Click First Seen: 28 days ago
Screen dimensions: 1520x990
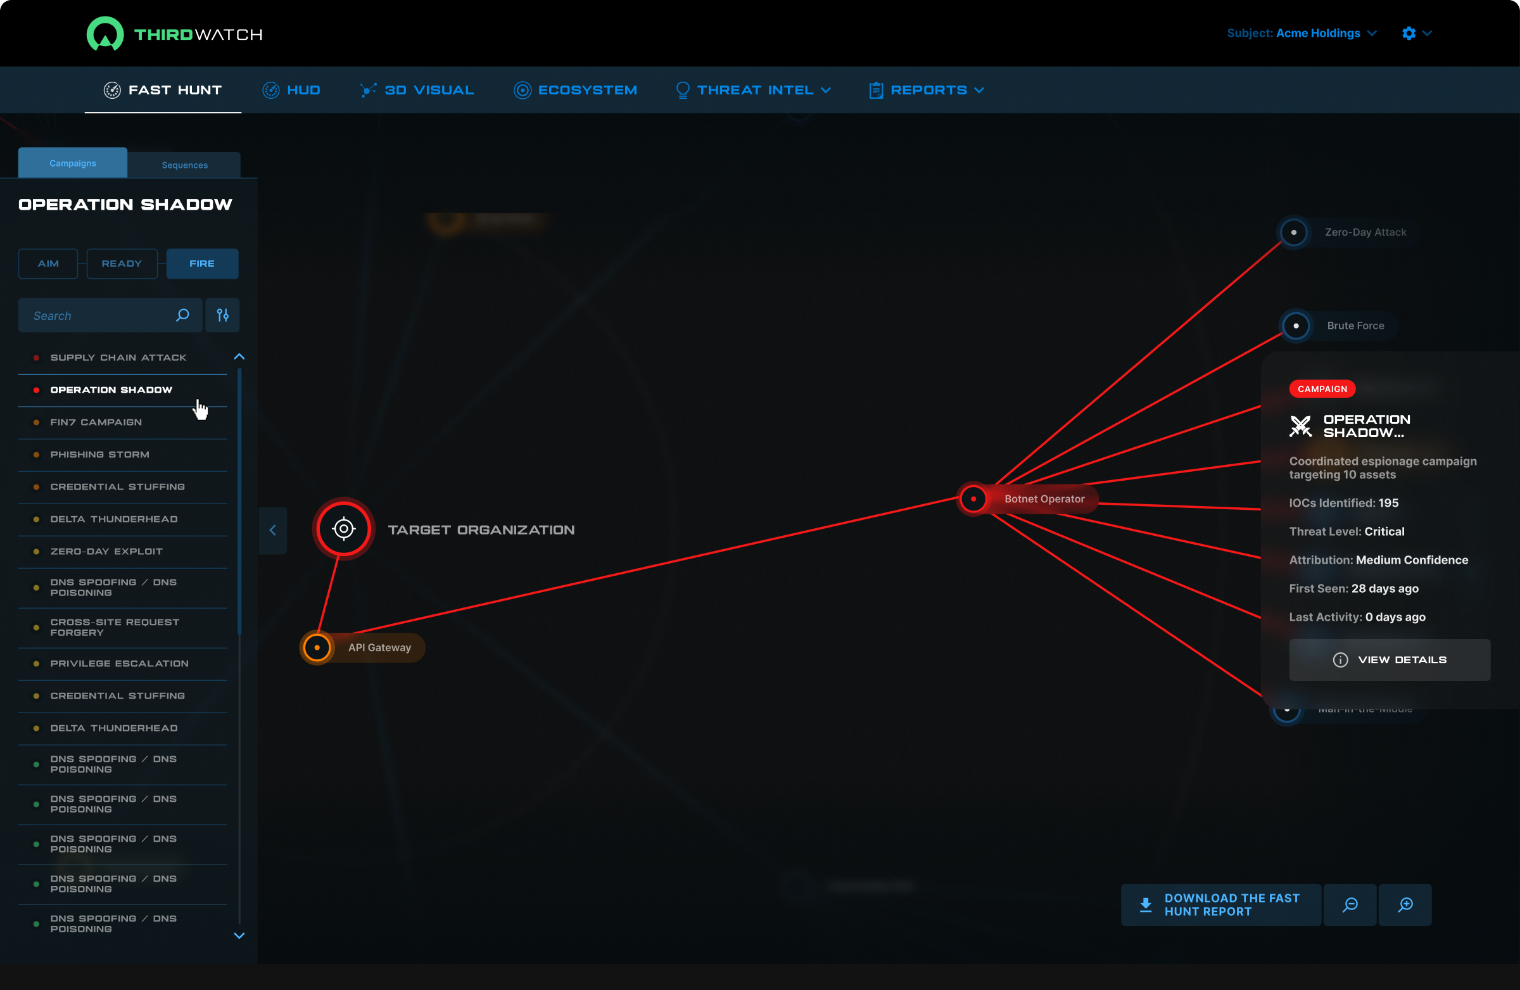coord(1354,589)
